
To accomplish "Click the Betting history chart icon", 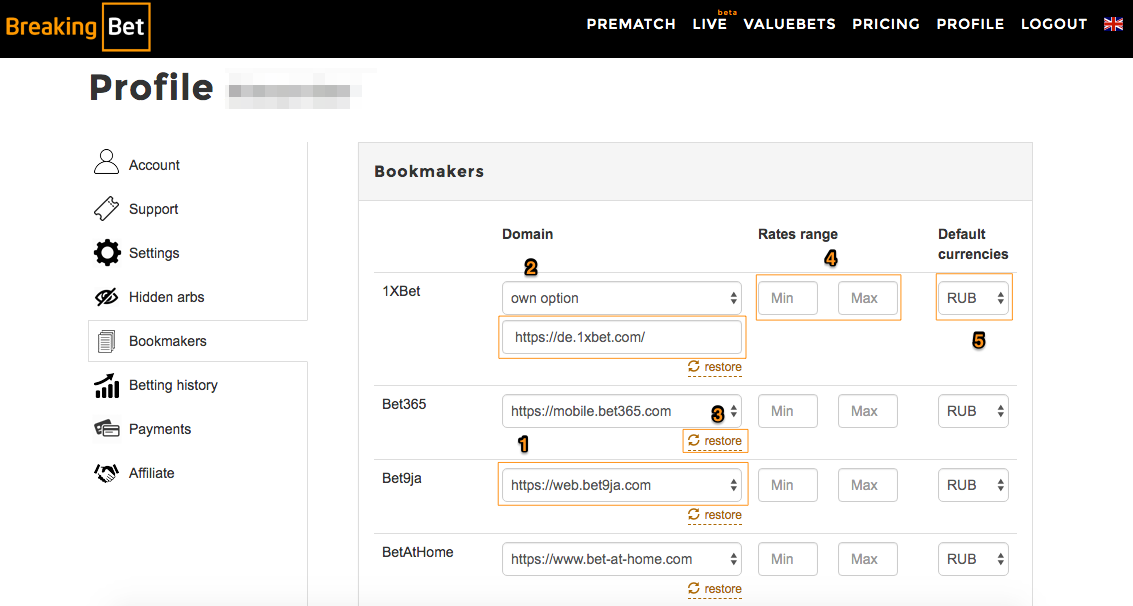I will click(106, 386).
